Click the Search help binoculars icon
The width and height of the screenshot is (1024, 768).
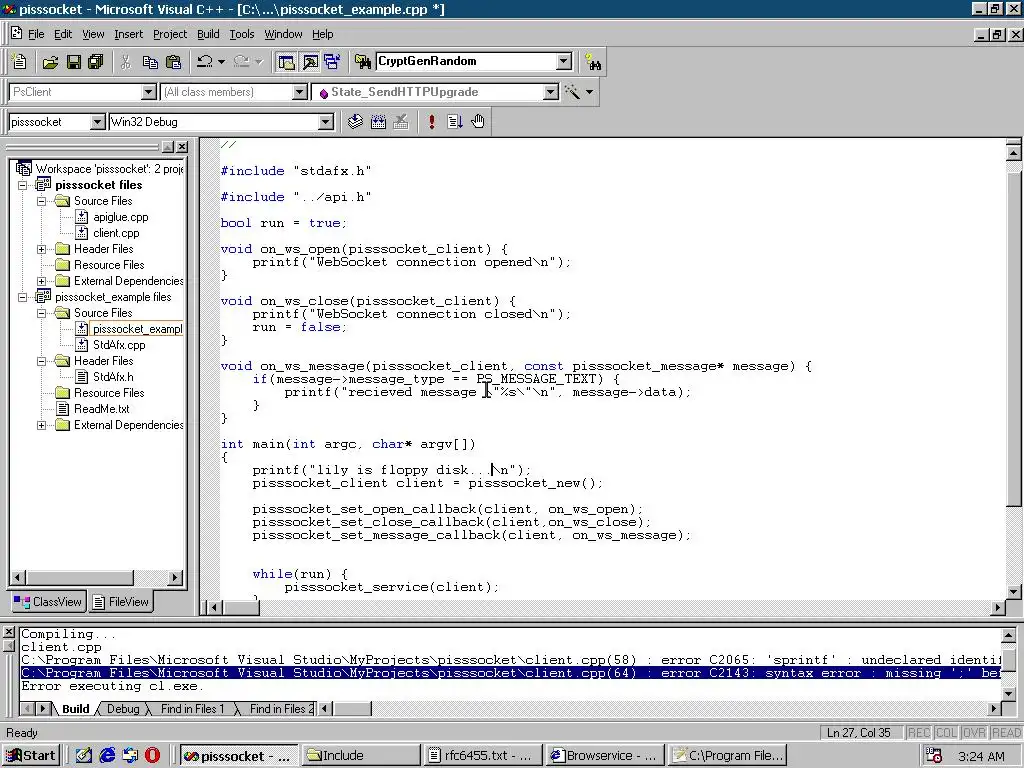(x=592, y=62)
